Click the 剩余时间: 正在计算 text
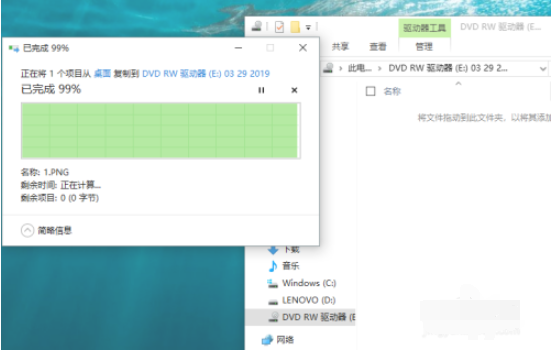This screenshot has height=360, width=552. click(61, 185)
